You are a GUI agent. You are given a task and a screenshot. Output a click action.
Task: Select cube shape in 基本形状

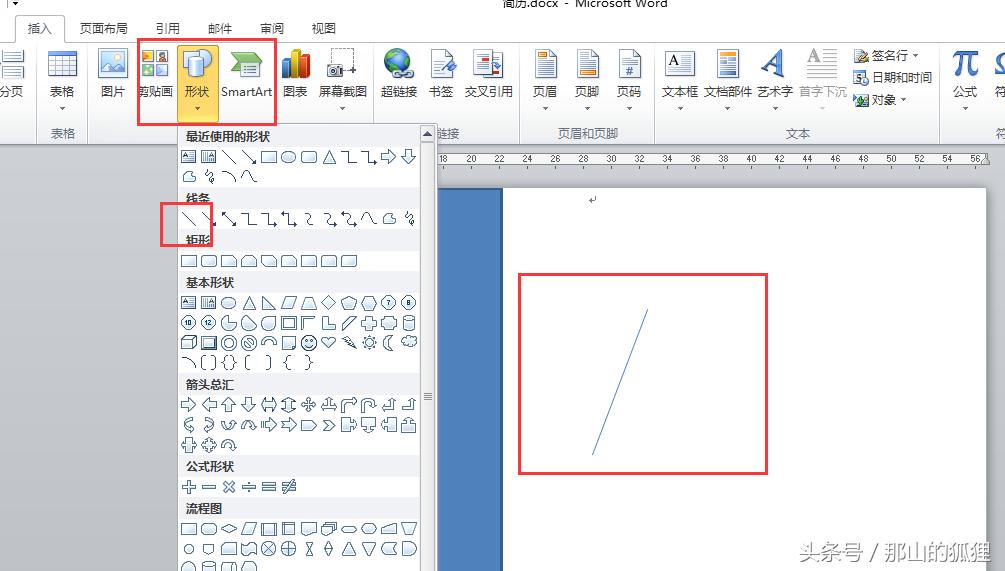pyautogui.click(x=189, y=343)
